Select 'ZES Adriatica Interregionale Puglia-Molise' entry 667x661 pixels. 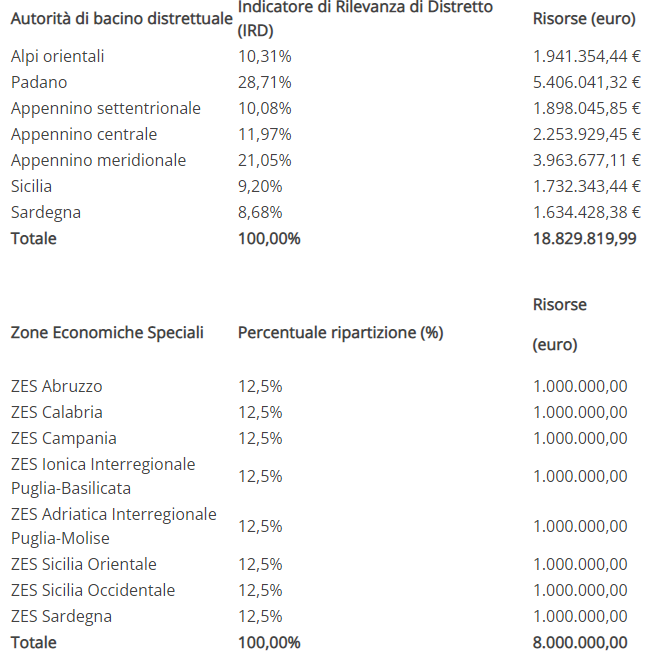coord(114,526)
